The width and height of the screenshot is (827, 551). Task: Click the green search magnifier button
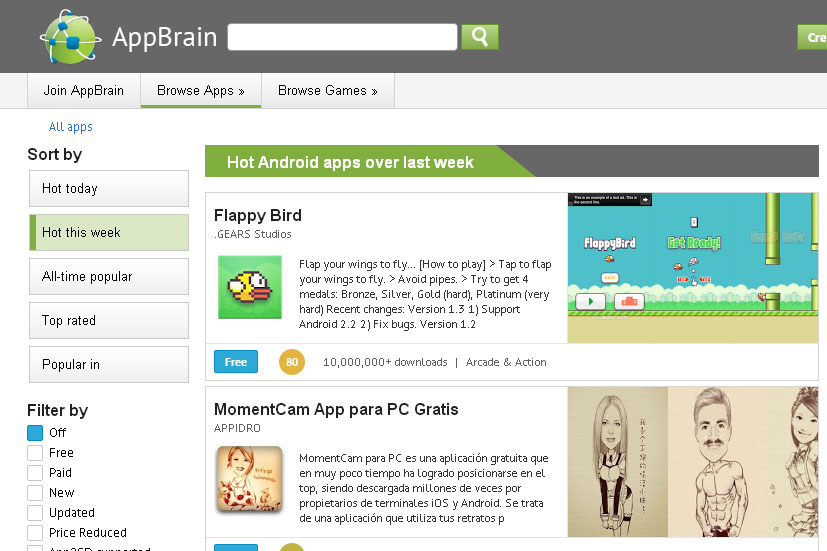[479, 37]
